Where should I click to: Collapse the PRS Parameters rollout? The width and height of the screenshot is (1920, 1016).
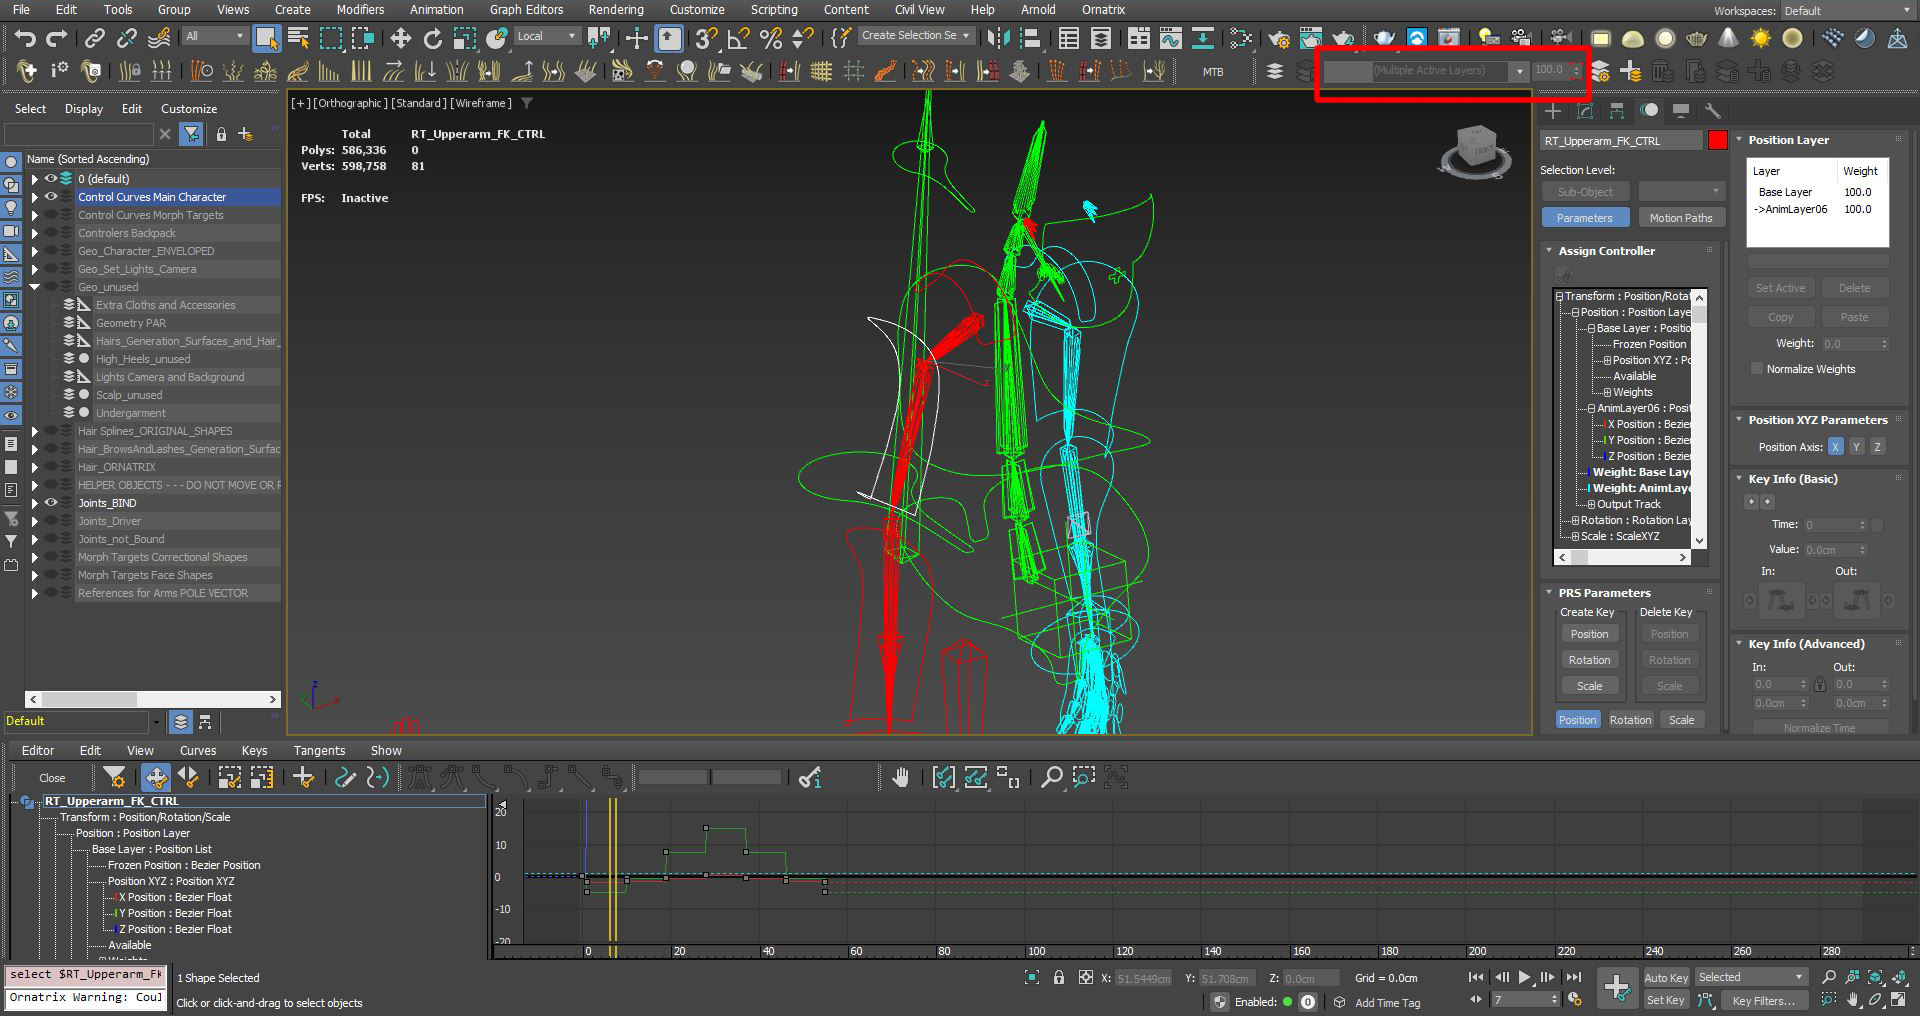[x=1549, y=593]
